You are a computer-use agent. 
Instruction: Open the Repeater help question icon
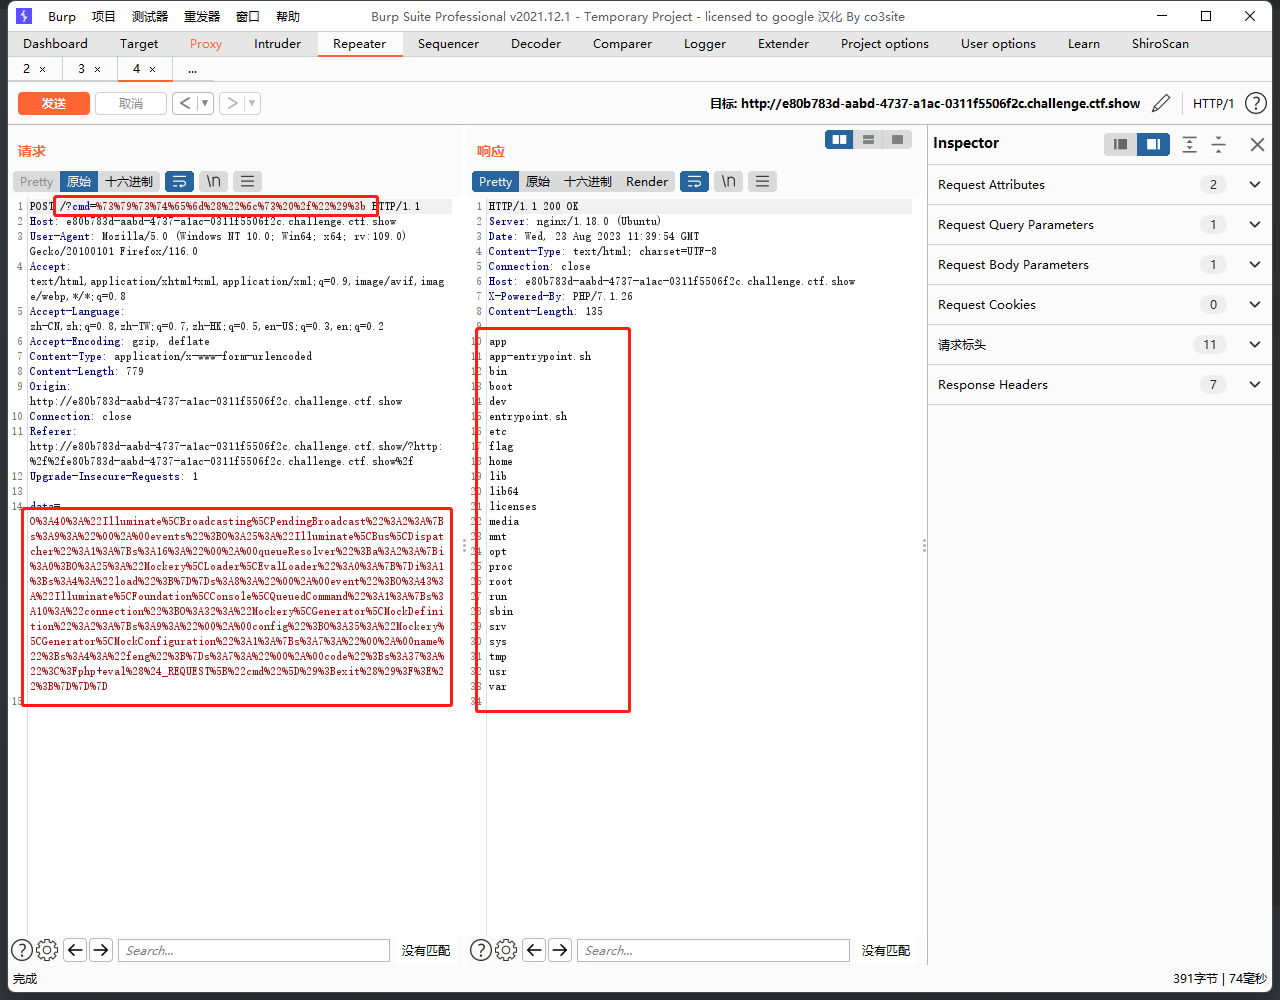click(x=1255, y=103)
